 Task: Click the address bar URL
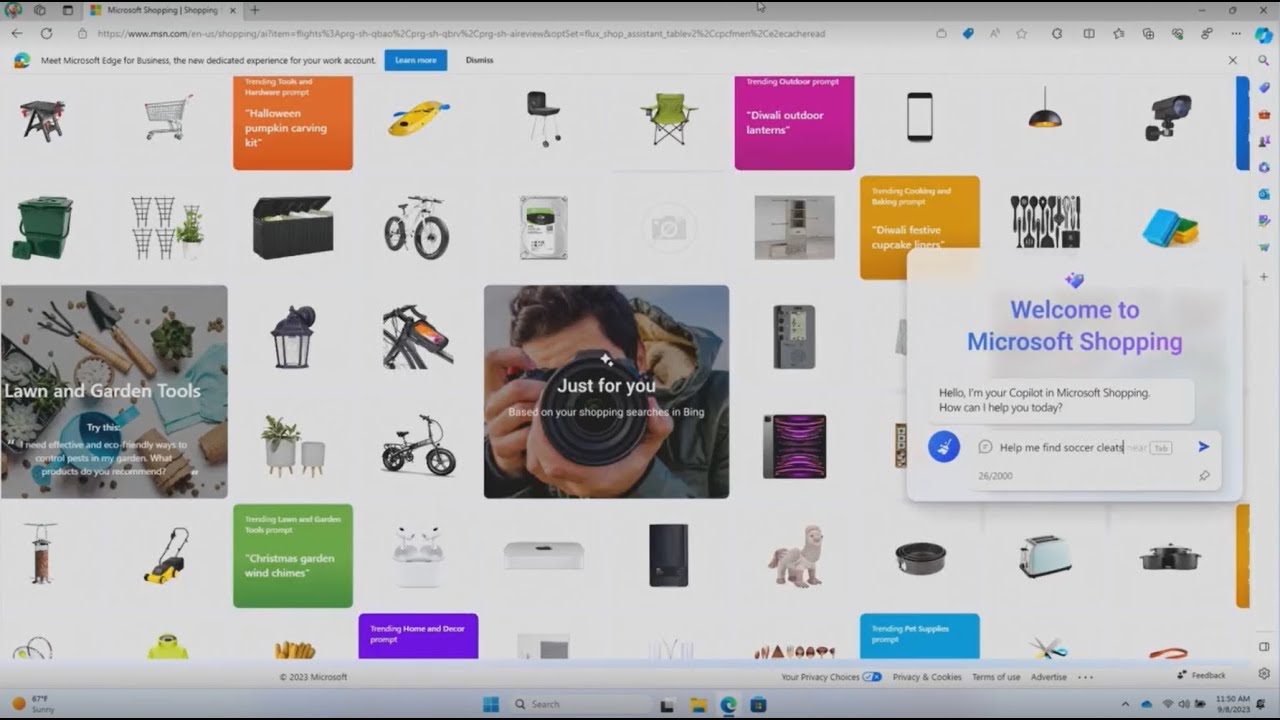(x=462, y=33)
